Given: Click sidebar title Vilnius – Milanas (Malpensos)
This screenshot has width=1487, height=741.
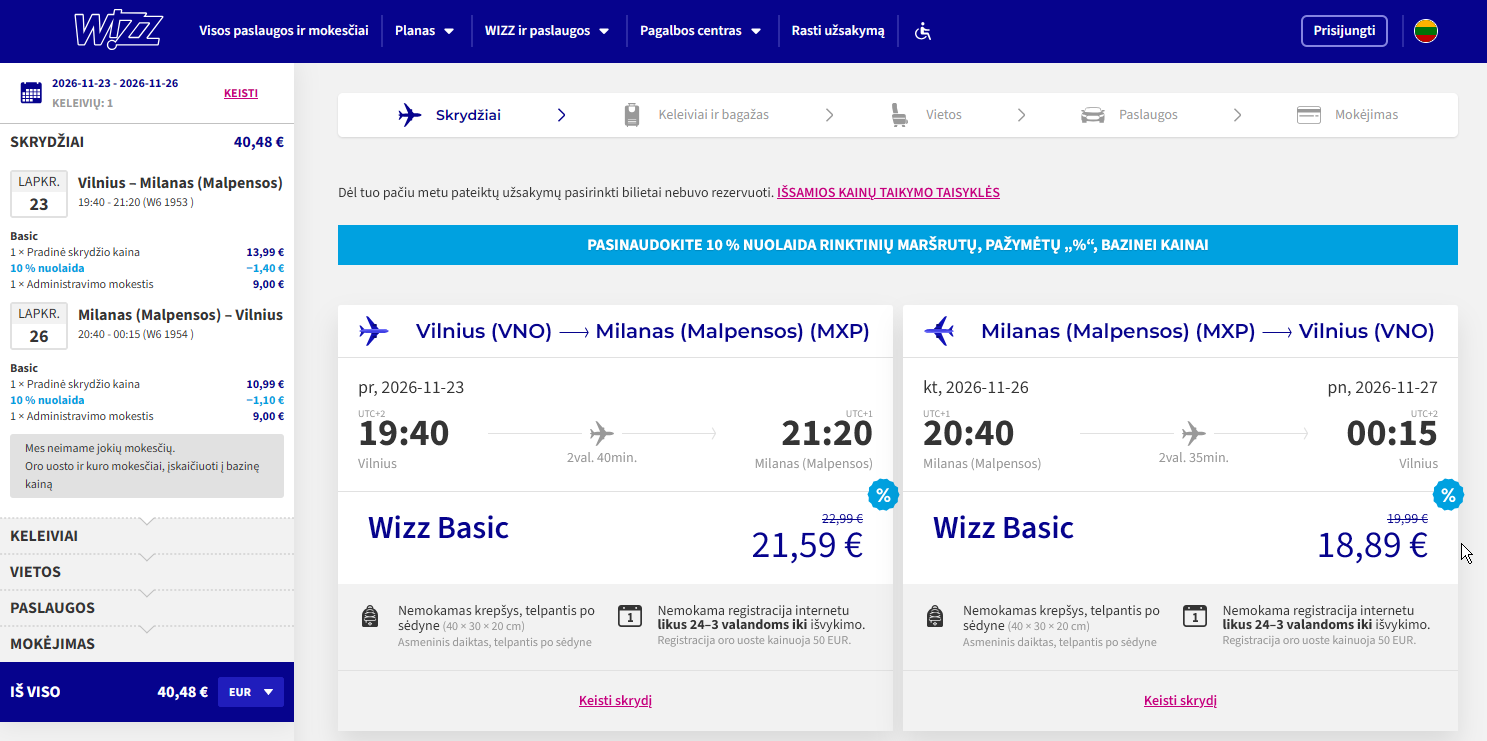Looking at the screenshot, I should click(180, 183).
